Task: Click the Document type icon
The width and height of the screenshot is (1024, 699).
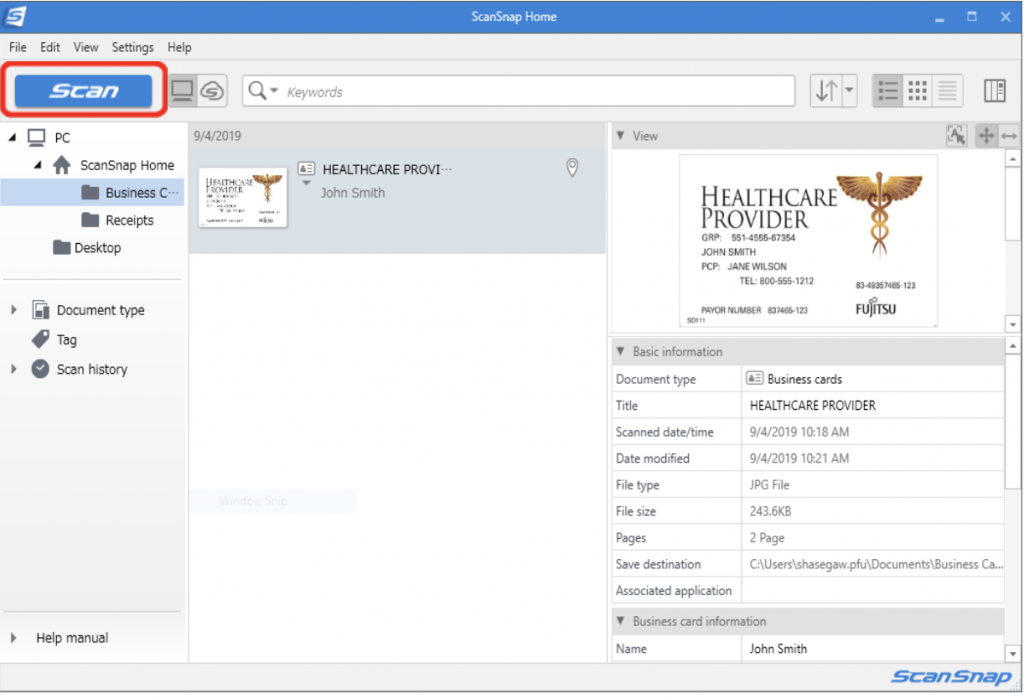Action: [x=40, y=309]
